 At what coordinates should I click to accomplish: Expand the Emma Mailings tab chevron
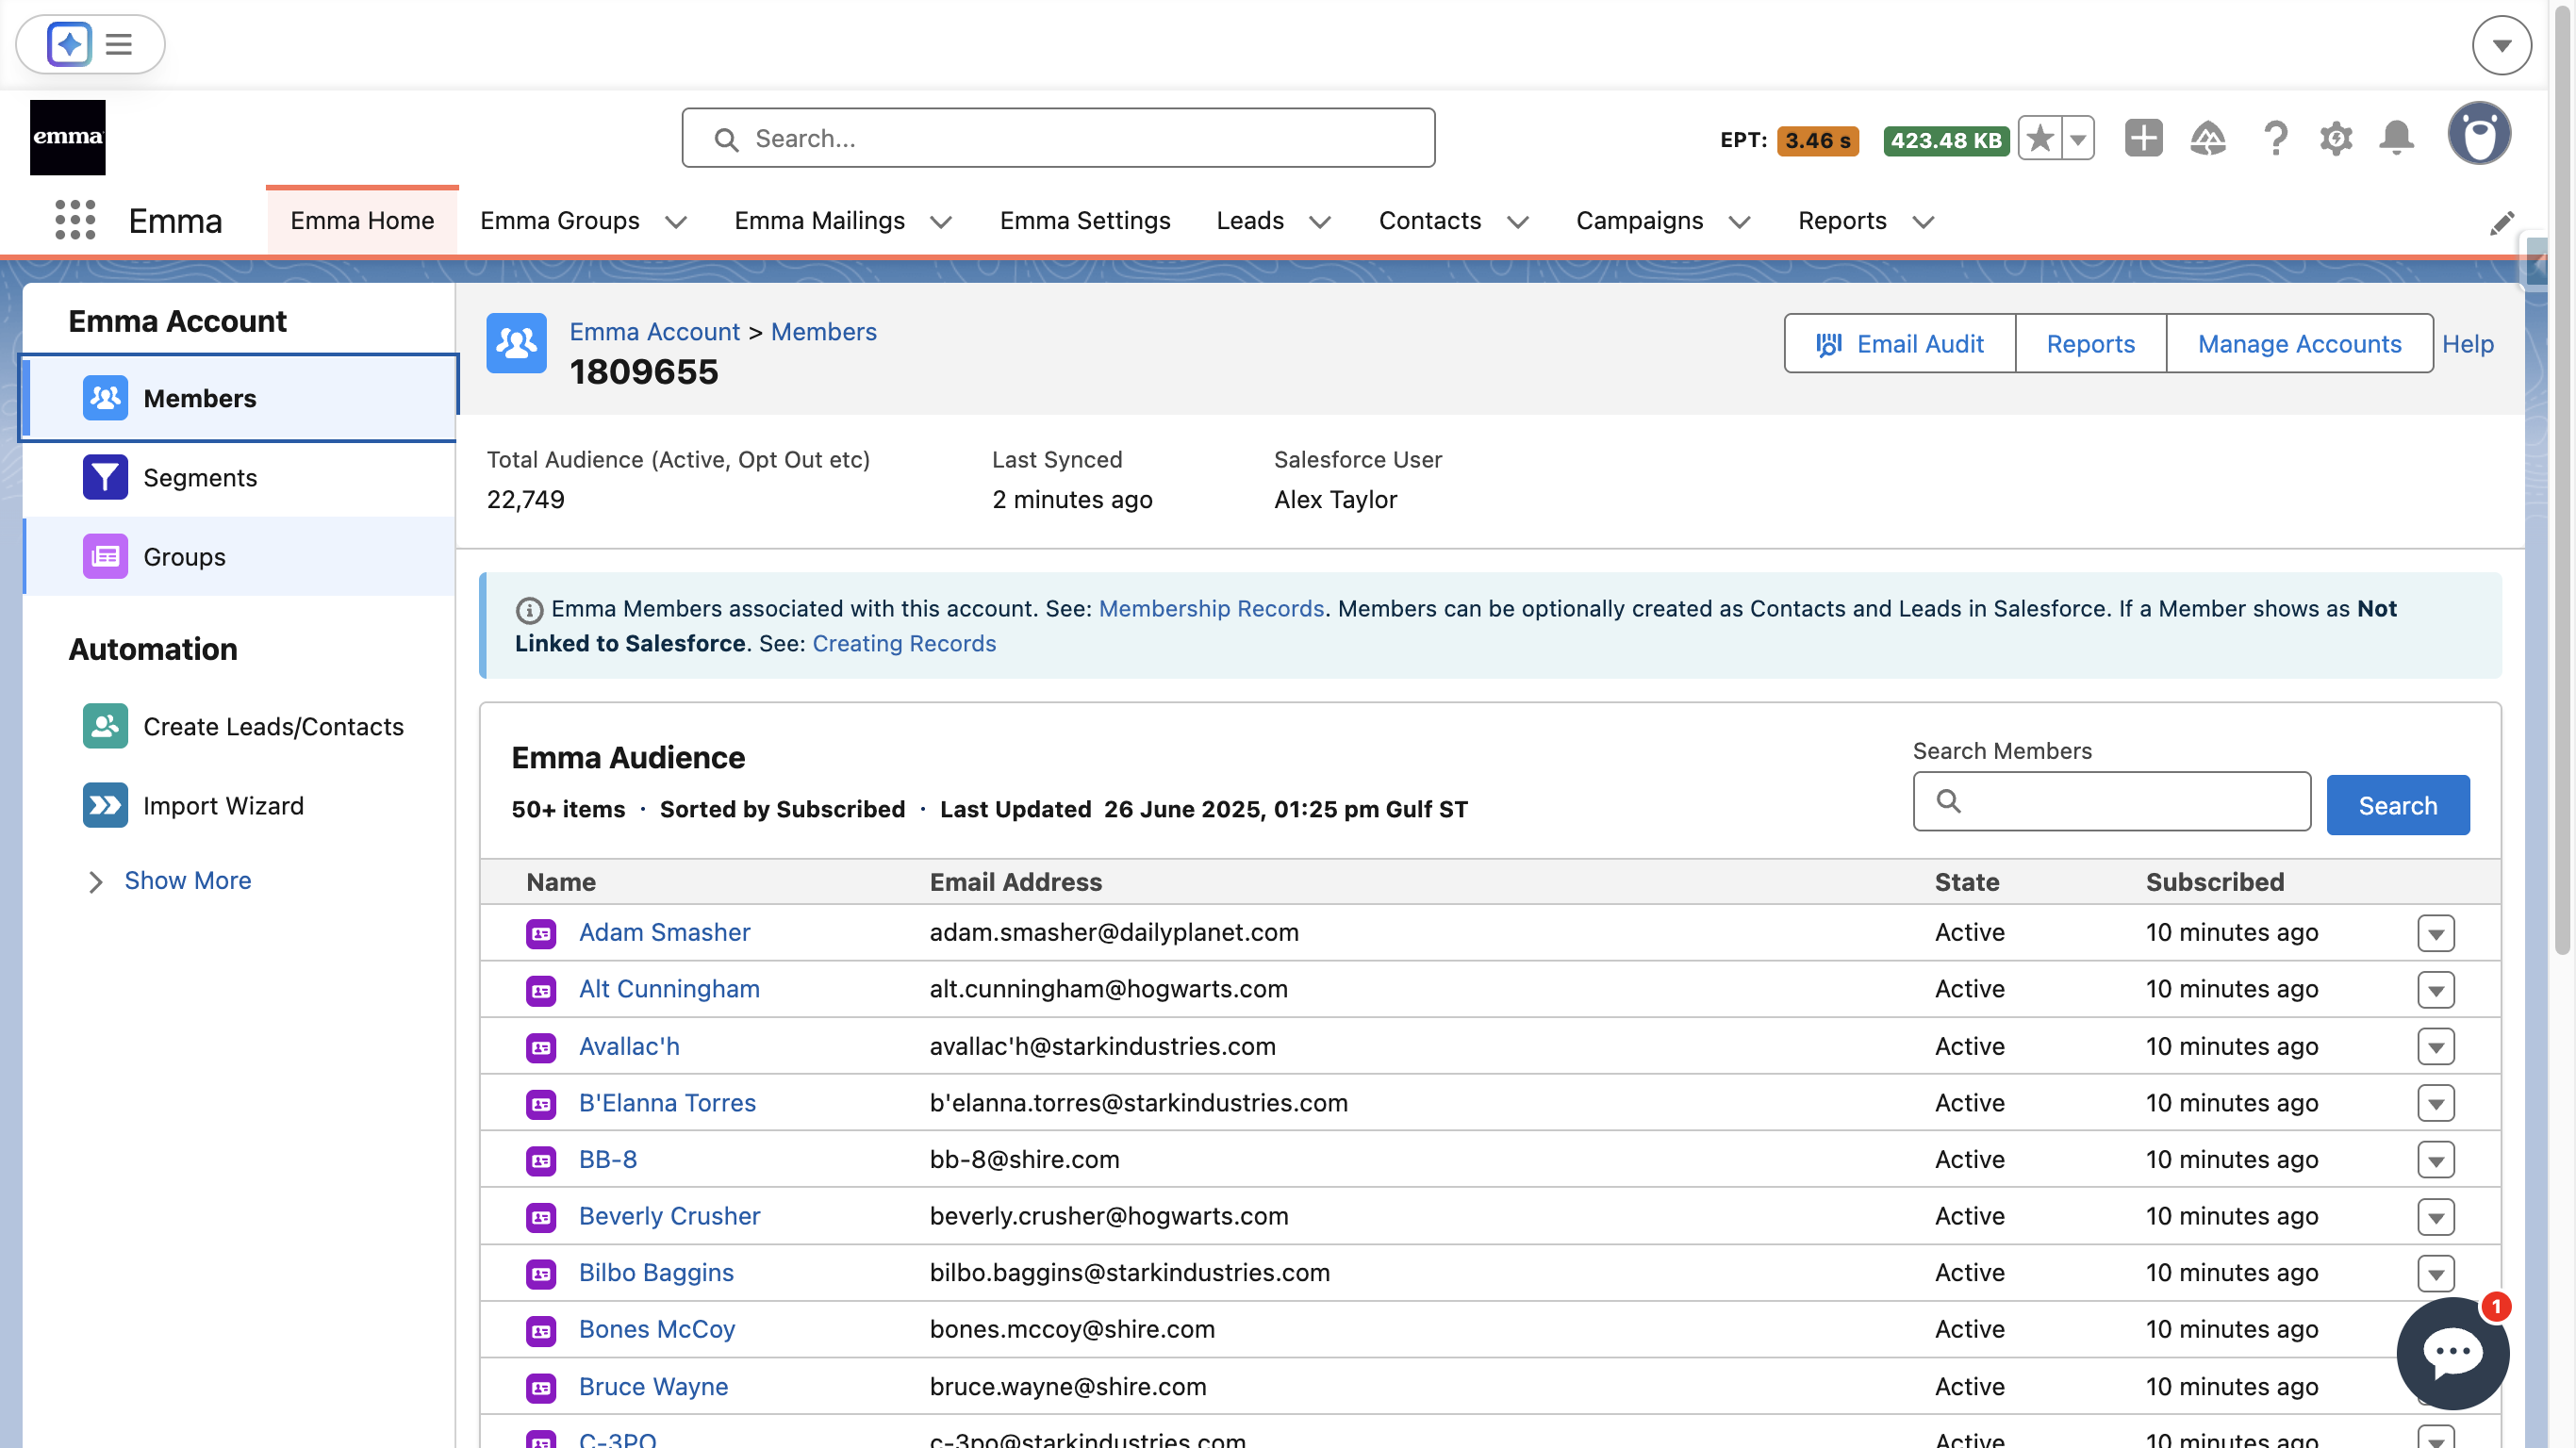point(941,222)
